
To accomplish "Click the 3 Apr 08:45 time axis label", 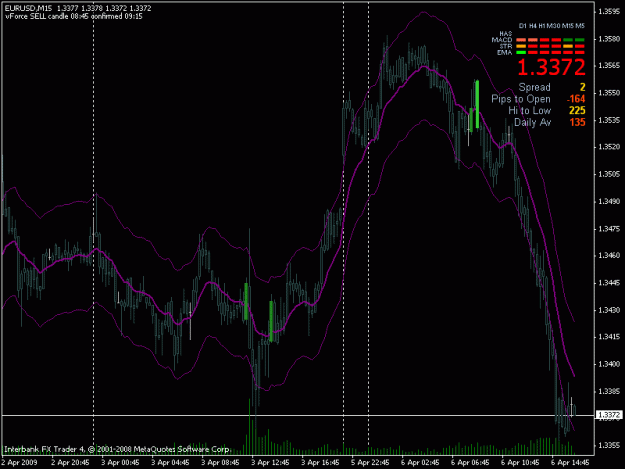I will click(x=220, y=463).
